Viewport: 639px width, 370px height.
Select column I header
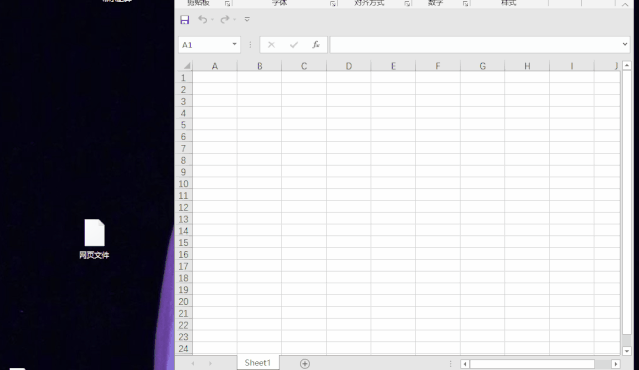point(572,66)
